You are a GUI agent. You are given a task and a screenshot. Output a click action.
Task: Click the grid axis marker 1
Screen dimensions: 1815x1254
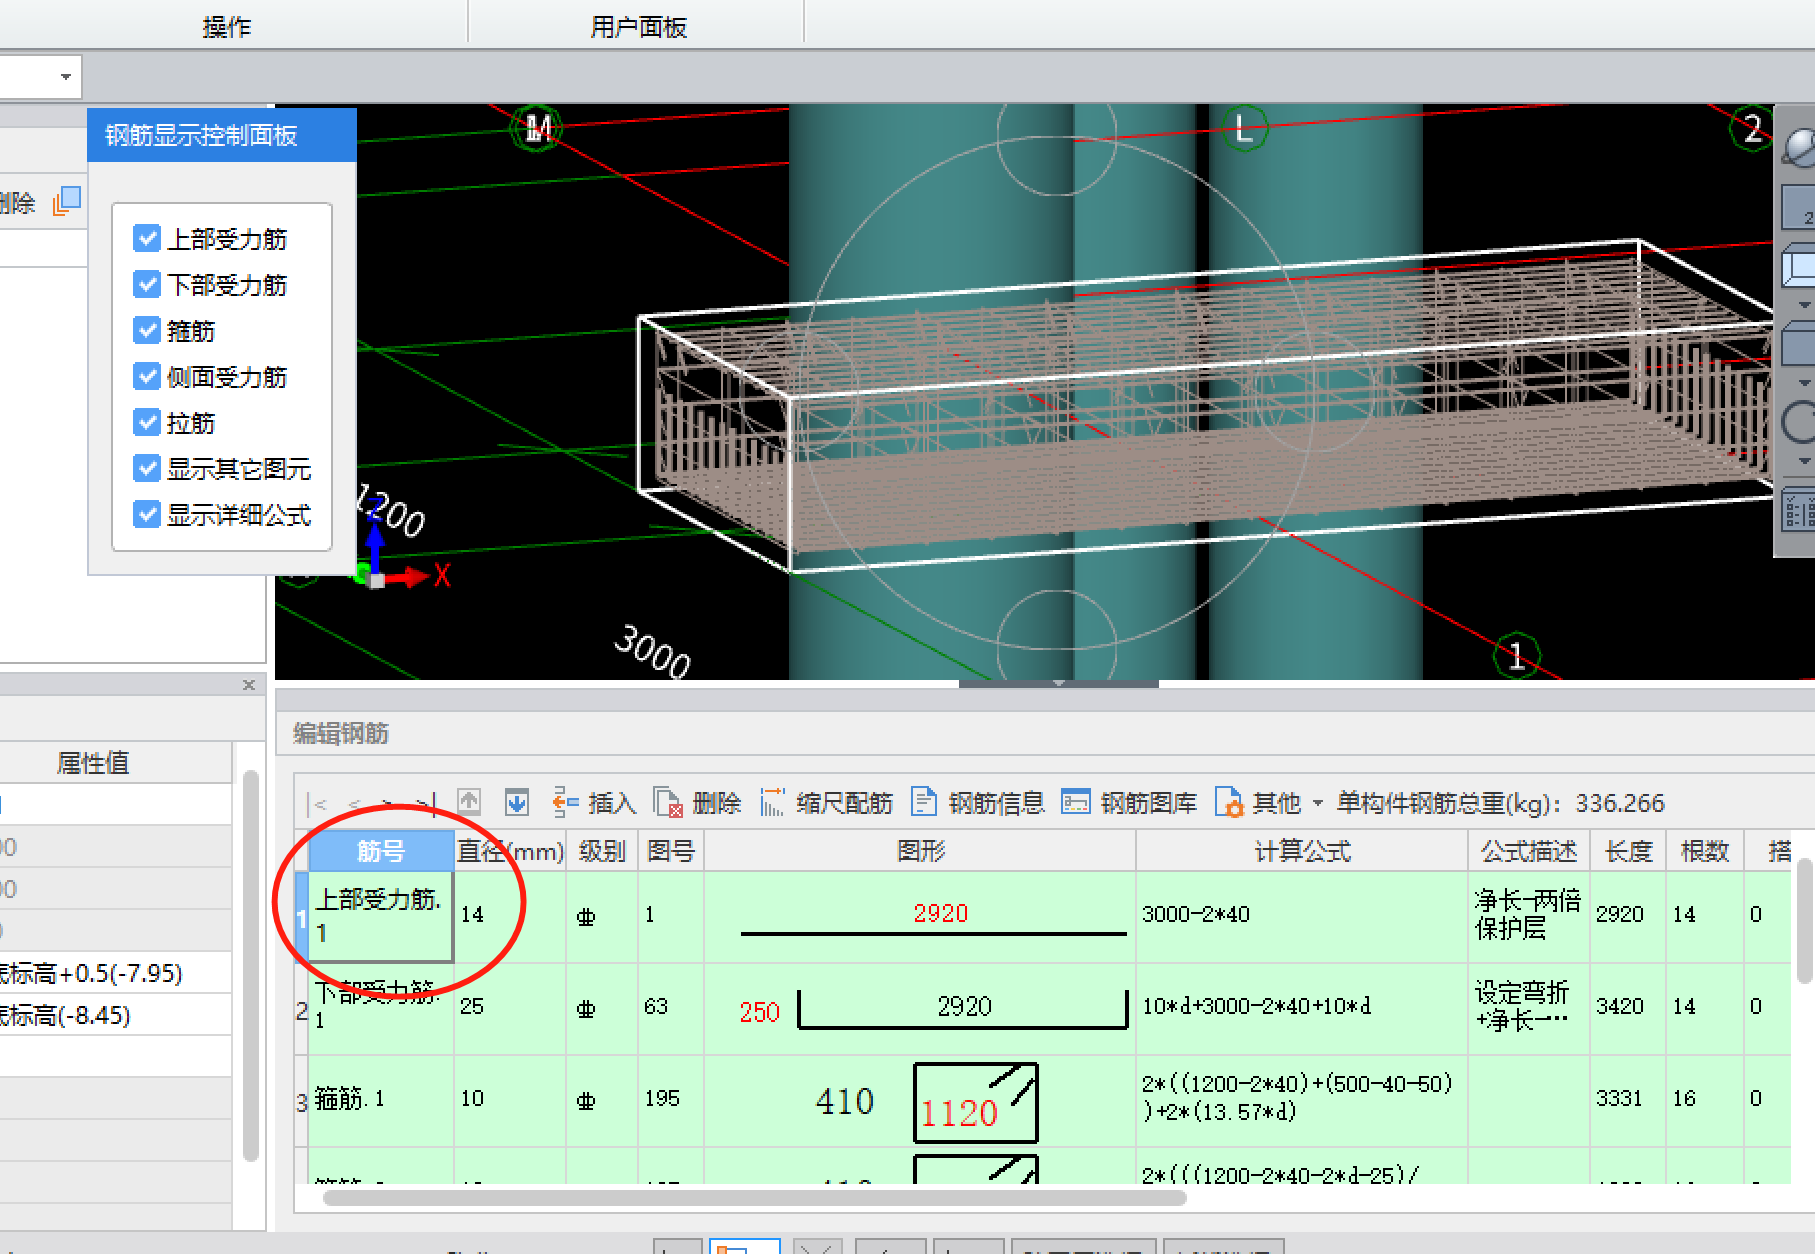[1517, 656]
